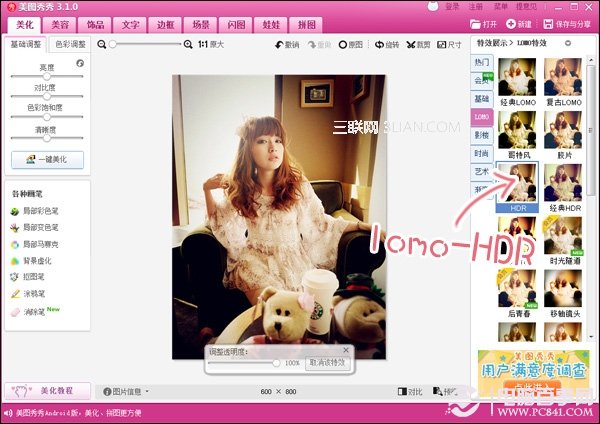Image resolution: width=600 pixels, height=424 pixels.
Task: Click the 对比 compare icon
Action: click(402, 391)
